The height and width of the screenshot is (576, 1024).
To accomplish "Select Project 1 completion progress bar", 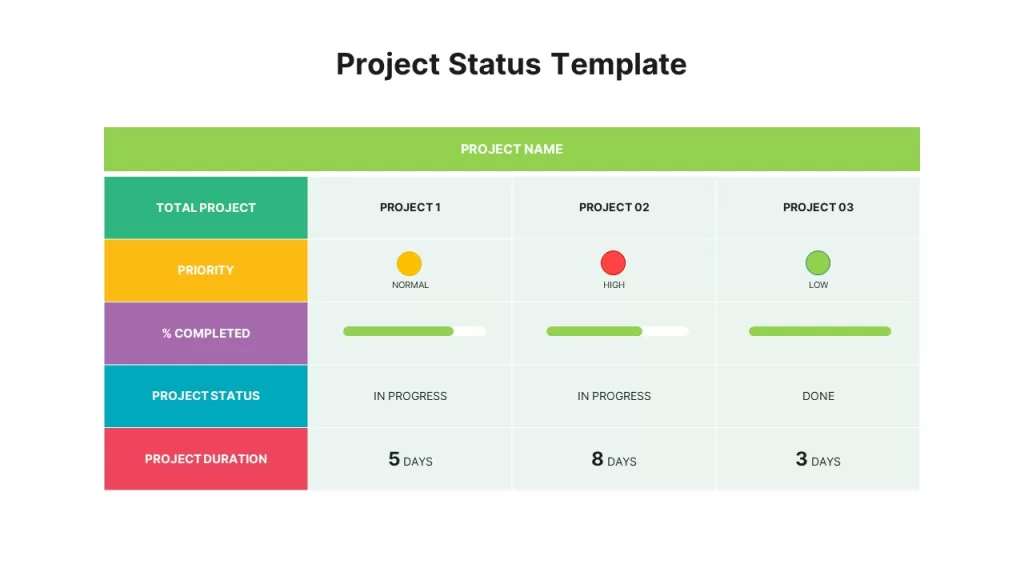I will coord(414,331).
